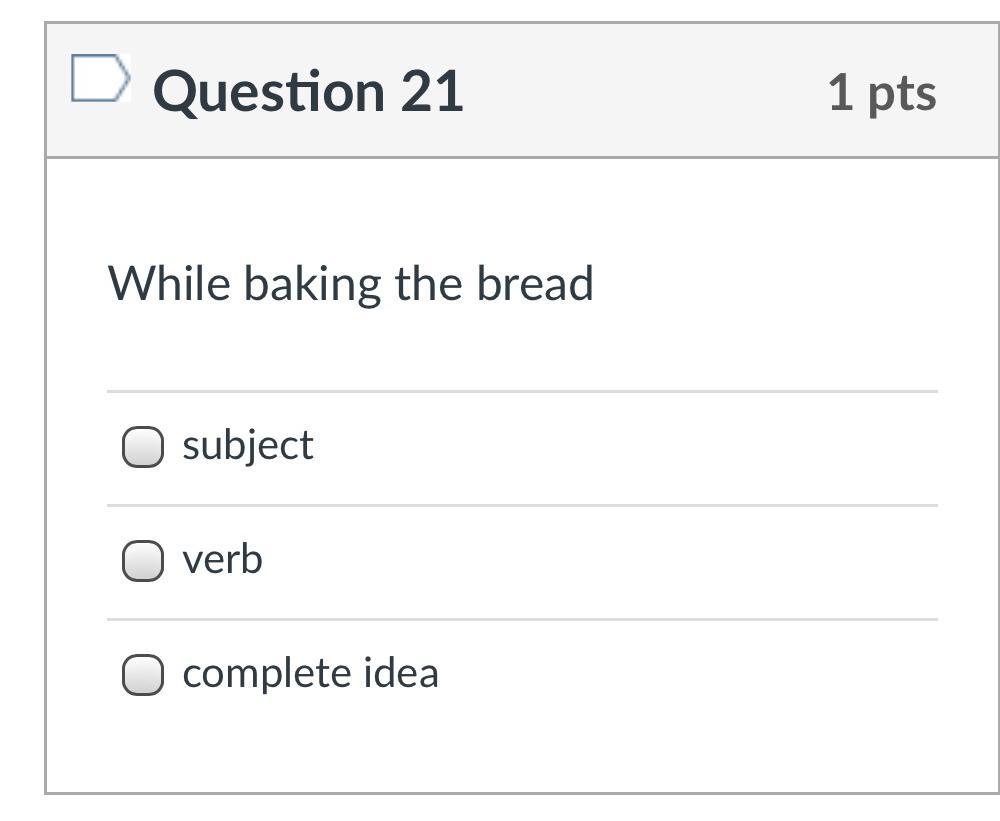The image size is (1000, 821).
Task: Flag Question 21 for review
Action: pyautogui.click(x=100, y=79)
